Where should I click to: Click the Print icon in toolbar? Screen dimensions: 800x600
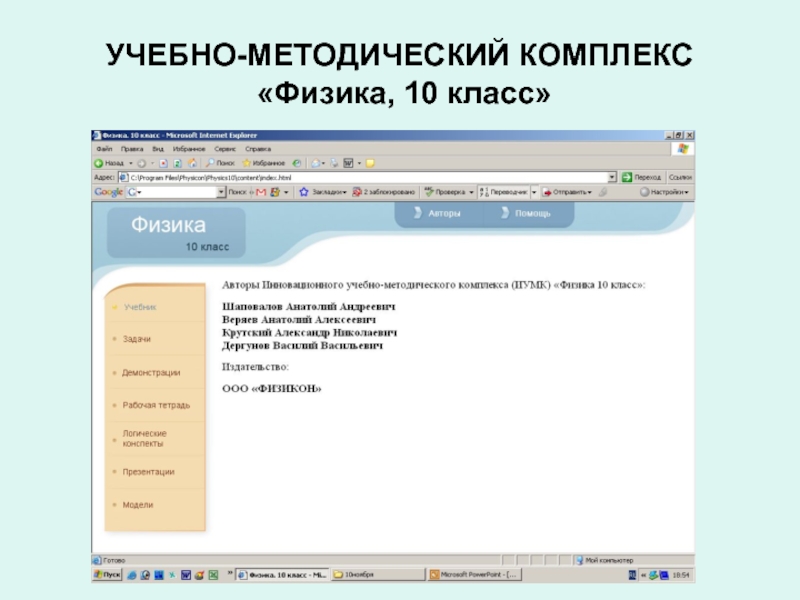click(334, 163)
